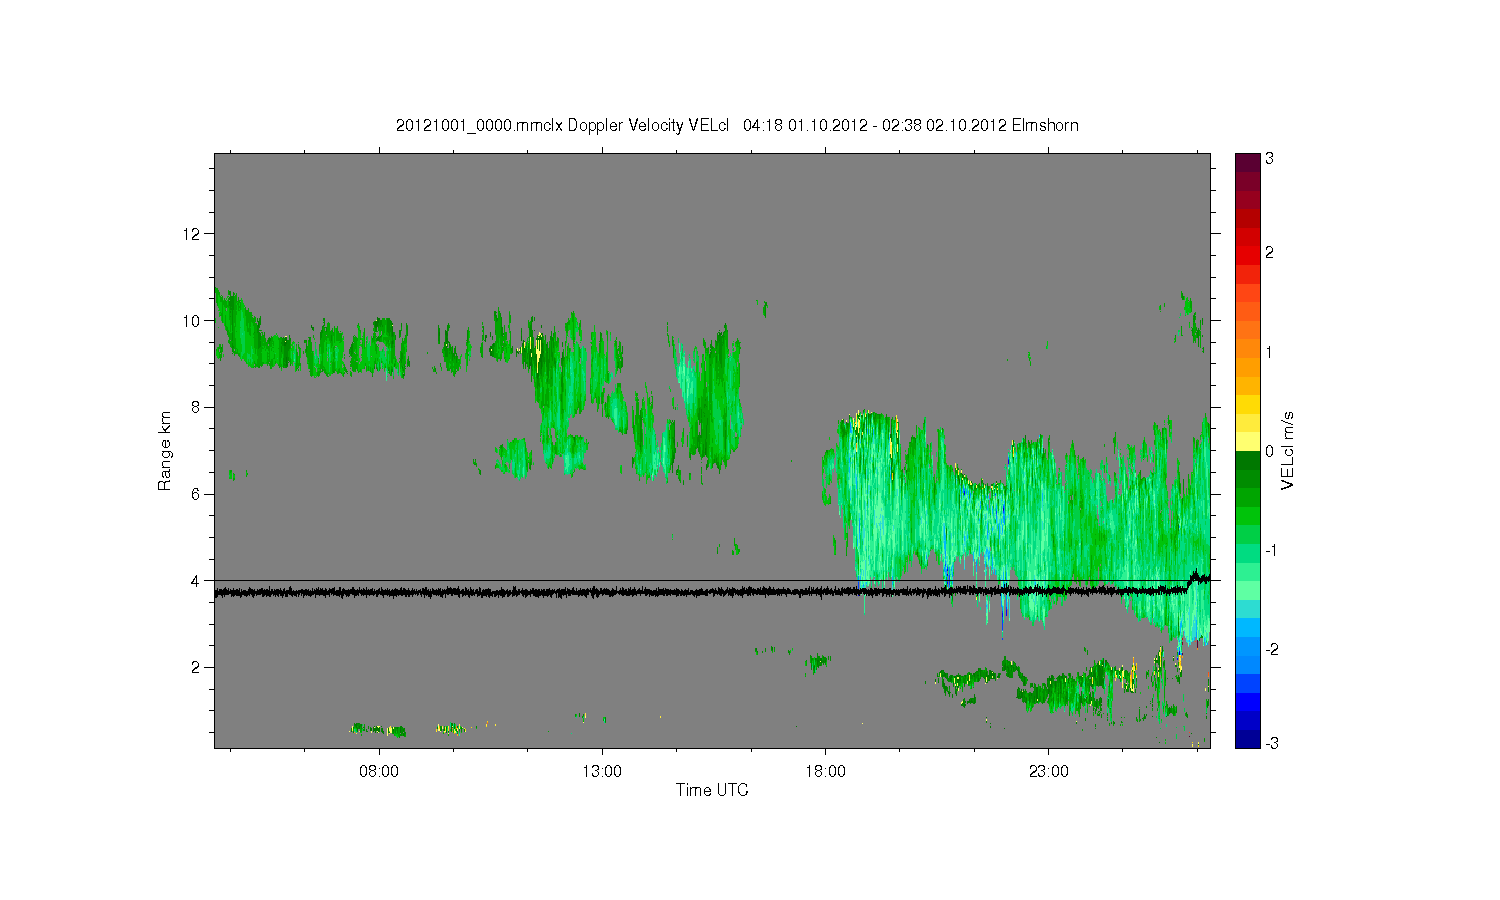Viewport: 1500px width, 900px height.
Task: Click the pale yellow colorbar swatch above 0
Action: (1247, 441)
